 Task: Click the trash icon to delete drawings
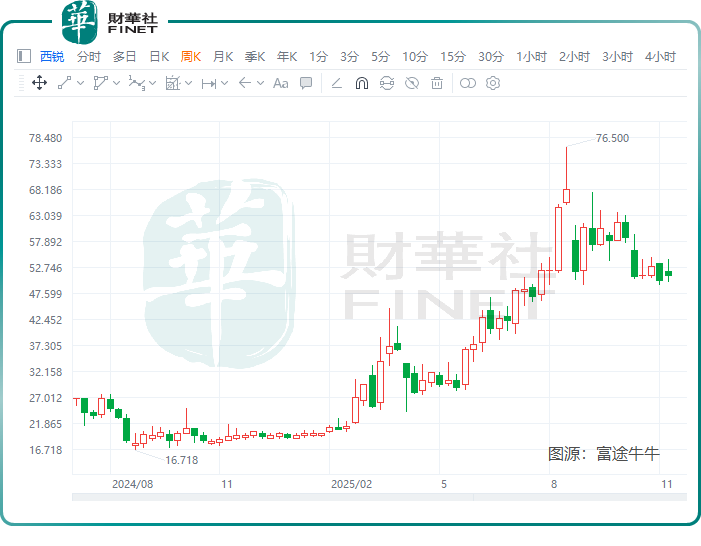(436, 83)
